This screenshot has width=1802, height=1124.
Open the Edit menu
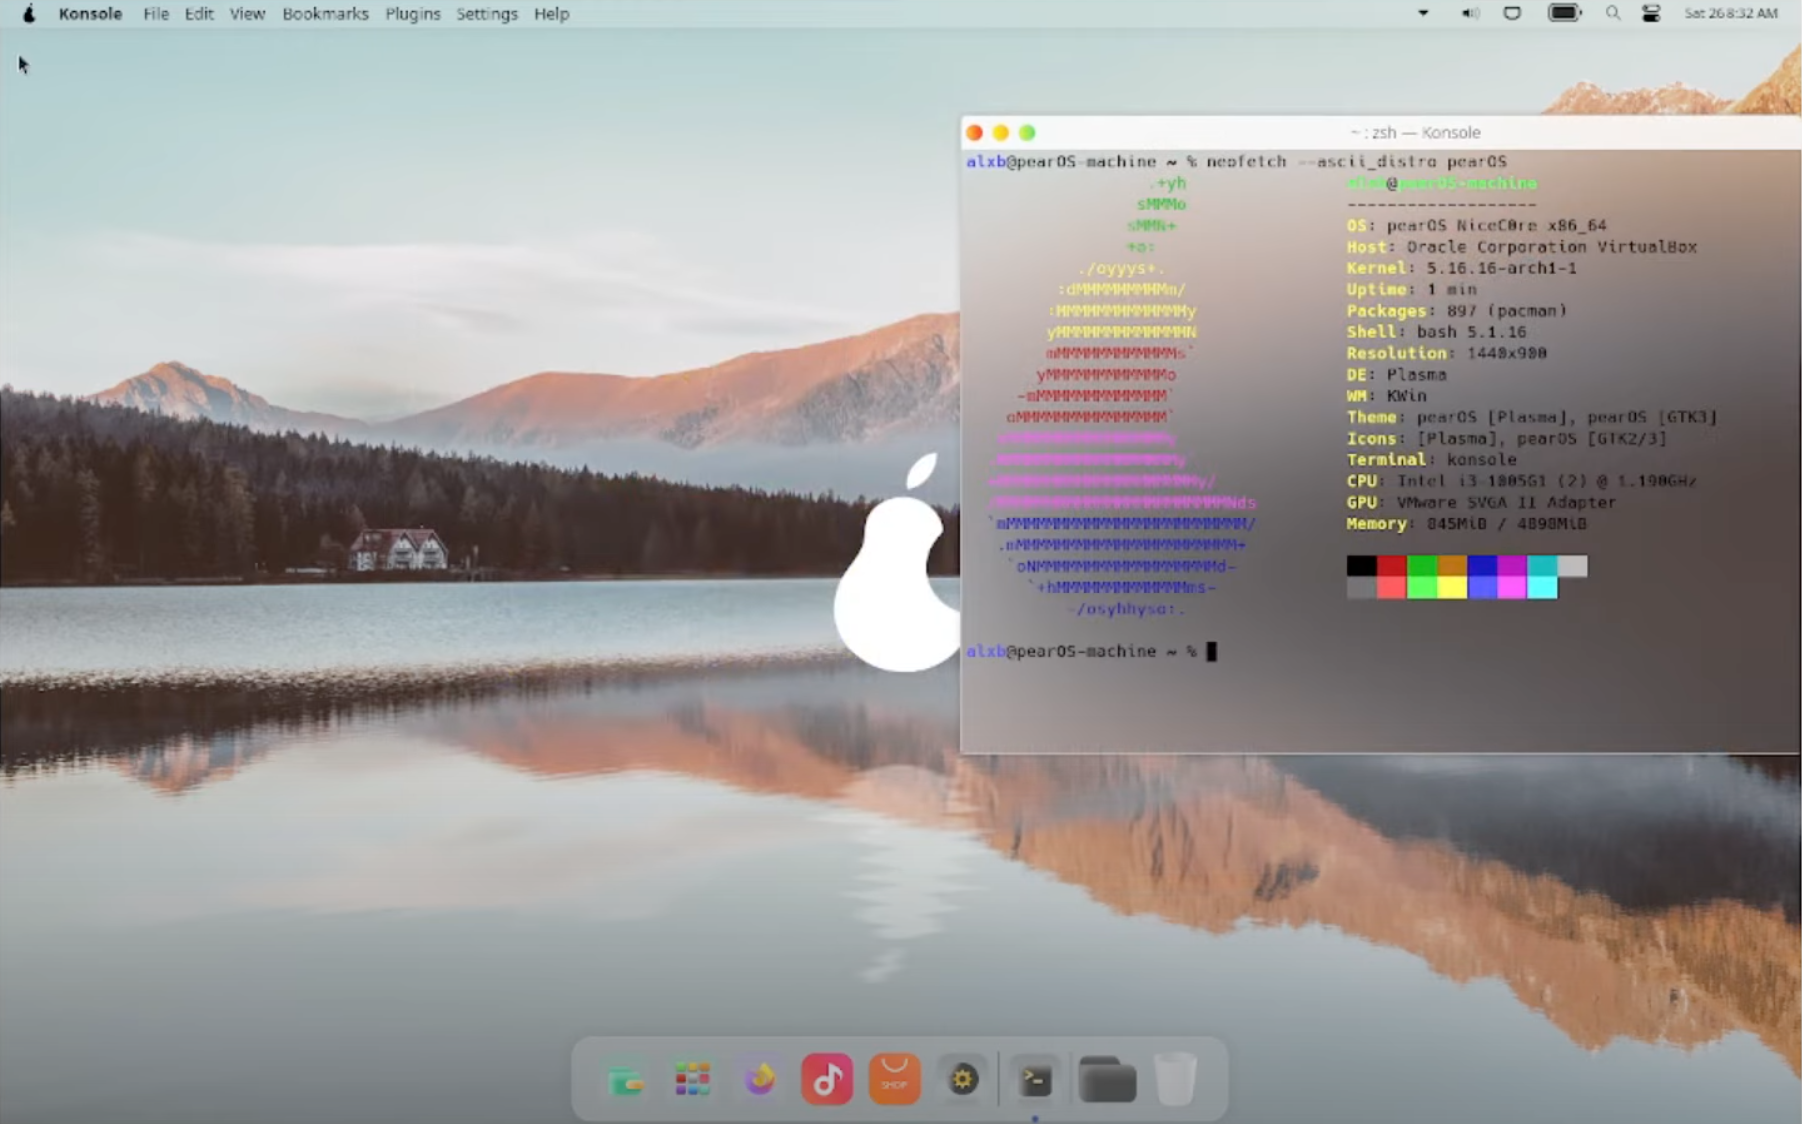point(199,14)
